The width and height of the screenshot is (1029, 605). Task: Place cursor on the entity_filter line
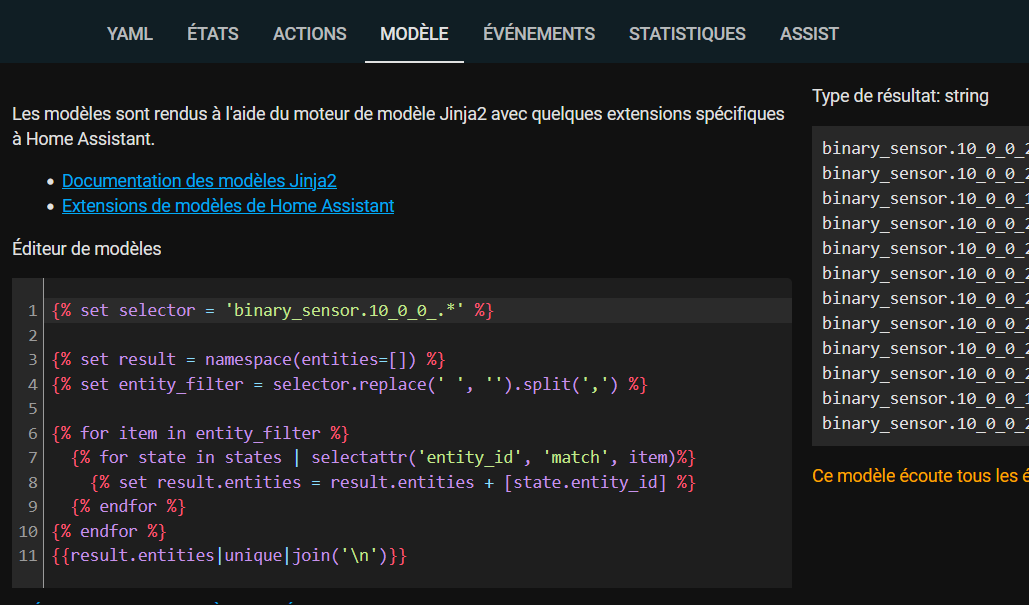coord(417,385)
